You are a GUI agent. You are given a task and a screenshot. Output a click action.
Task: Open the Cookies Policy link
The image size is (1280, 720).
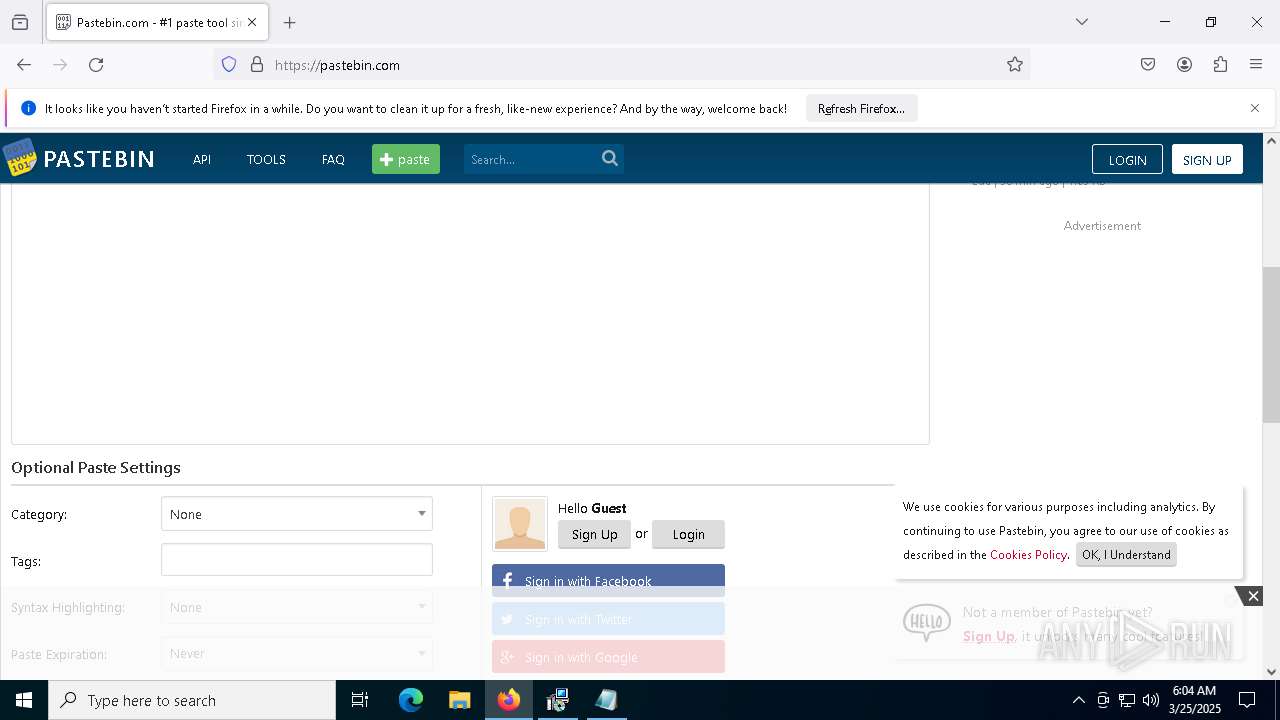point(1028,555)
